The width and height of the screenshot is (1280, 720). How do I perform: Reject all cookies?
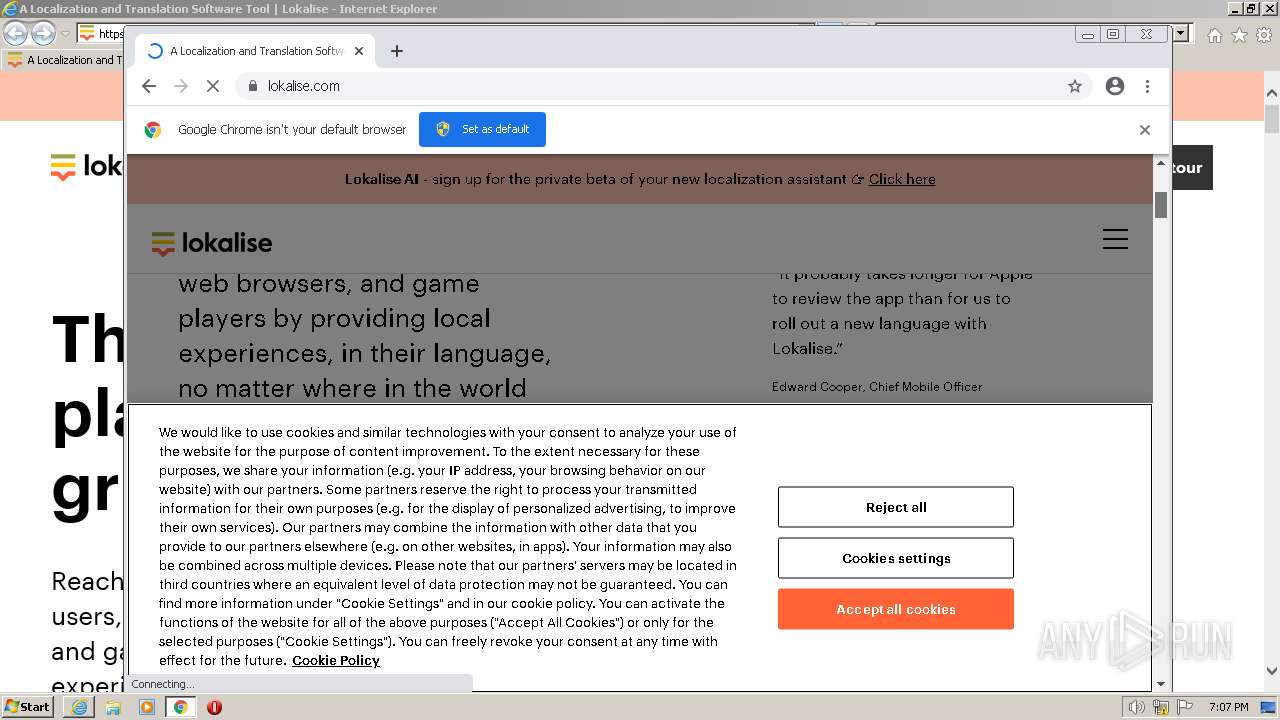pos(896,507)
